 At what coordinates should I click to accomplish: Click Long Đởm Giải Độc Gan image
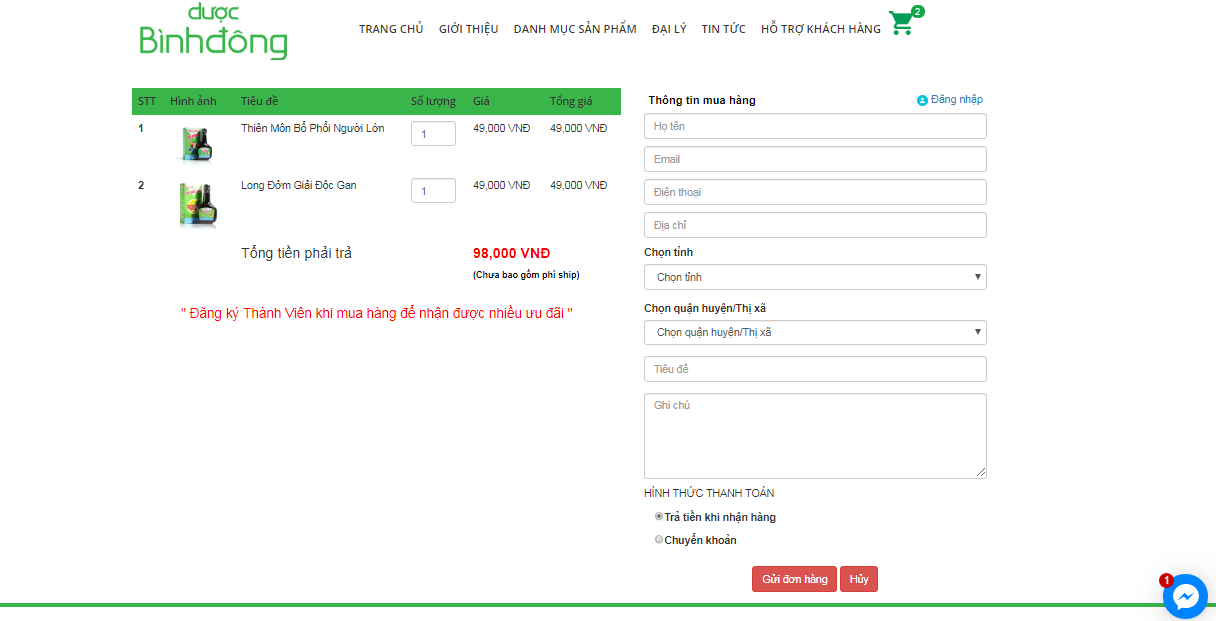(x=196, y=205)
